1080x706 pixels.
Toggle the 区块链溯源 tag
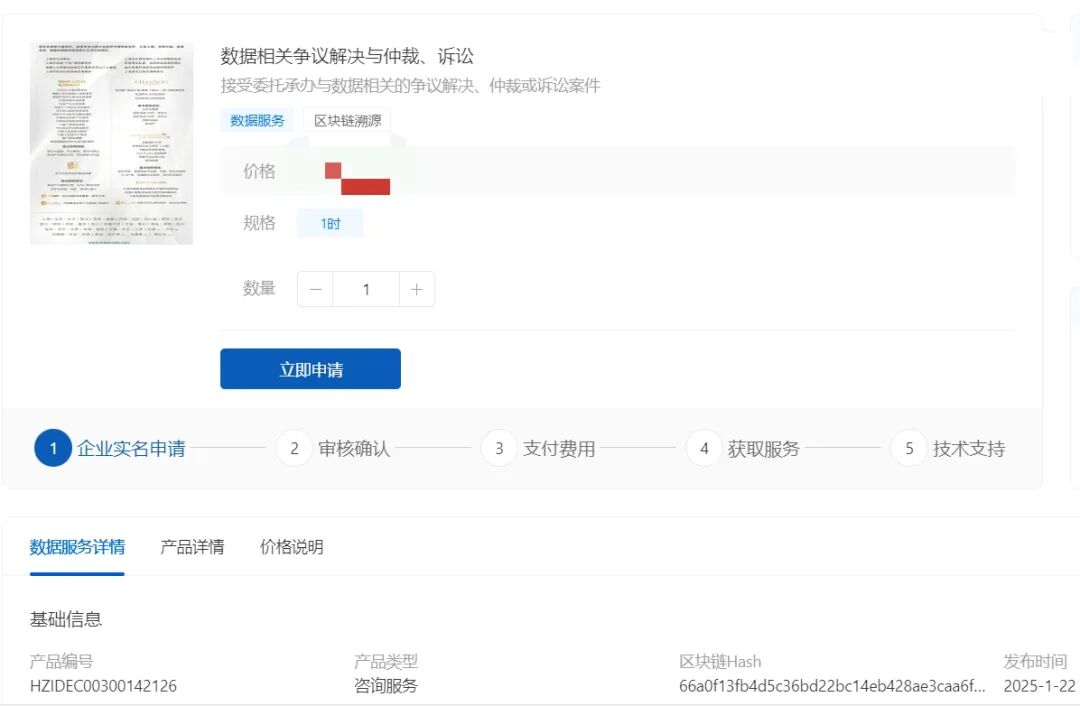click(x=344, y=119)
